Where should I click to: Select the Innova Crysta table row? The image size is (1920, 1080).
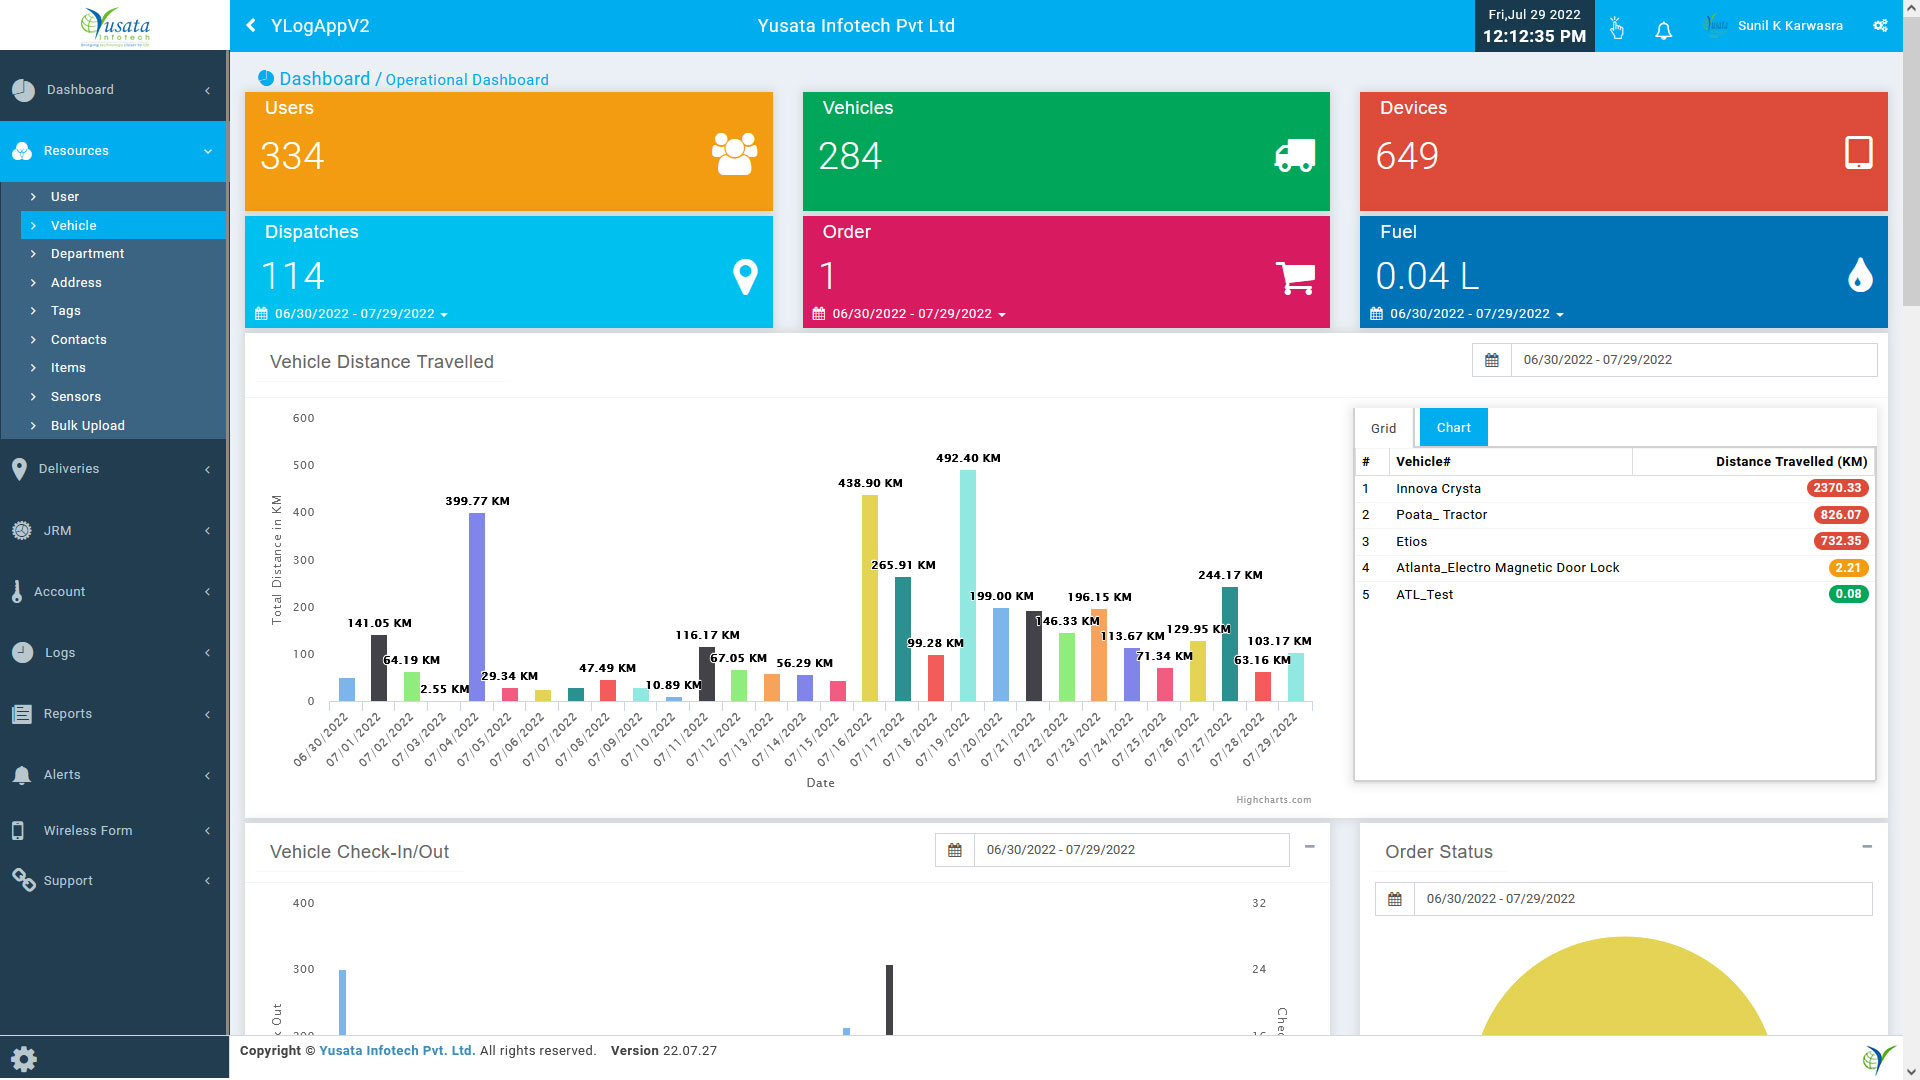pyautogui.click(x=1614, y=489)
